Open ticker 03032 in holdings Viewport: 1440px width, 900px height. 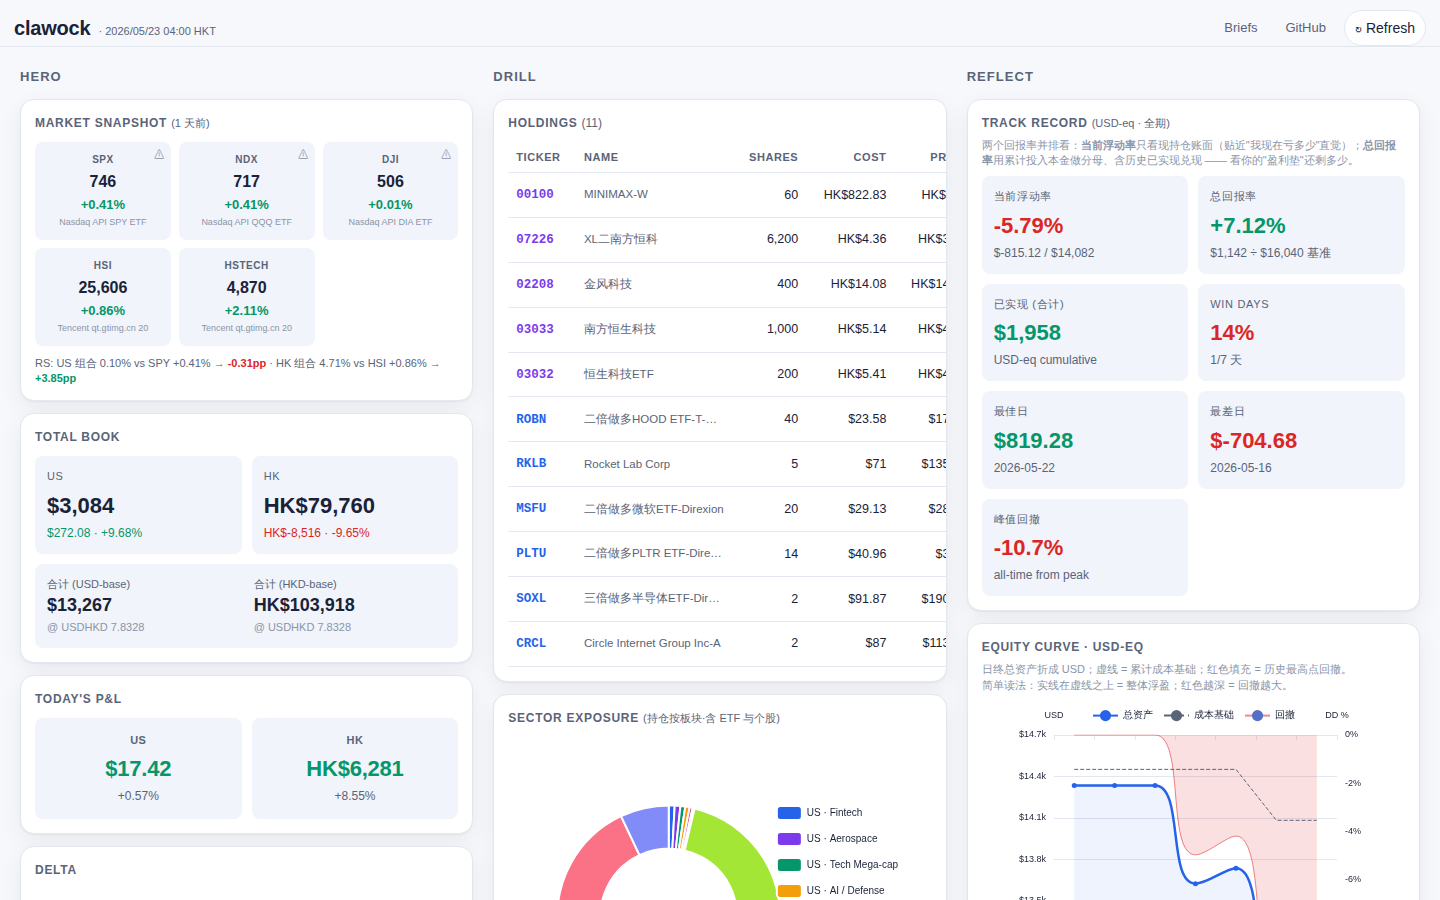pyautogui.click(x=534, y=374)
